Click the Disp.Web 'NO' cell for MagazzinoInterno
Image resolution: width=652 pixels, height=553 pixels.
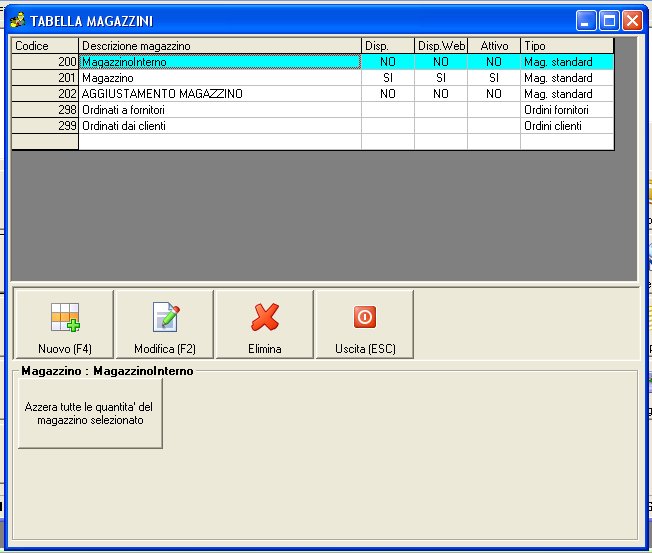441,62
